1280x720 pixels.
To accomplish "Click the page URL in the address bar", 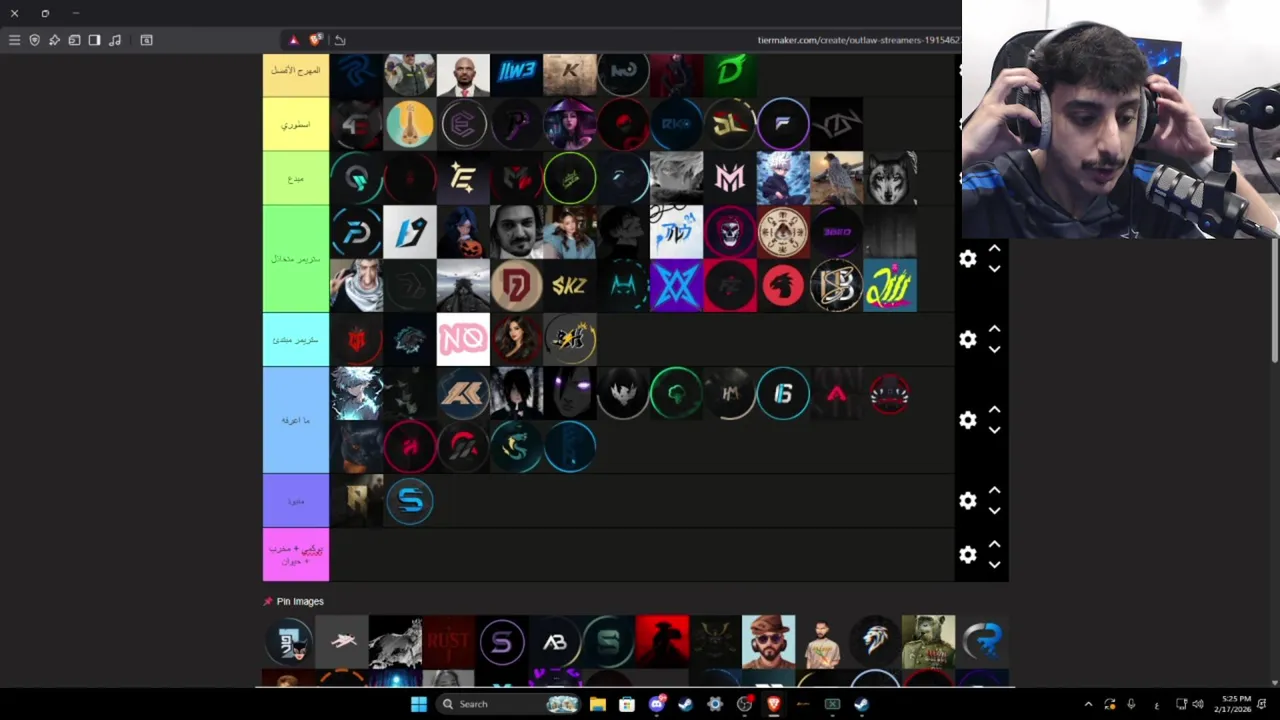I will 858,40.
